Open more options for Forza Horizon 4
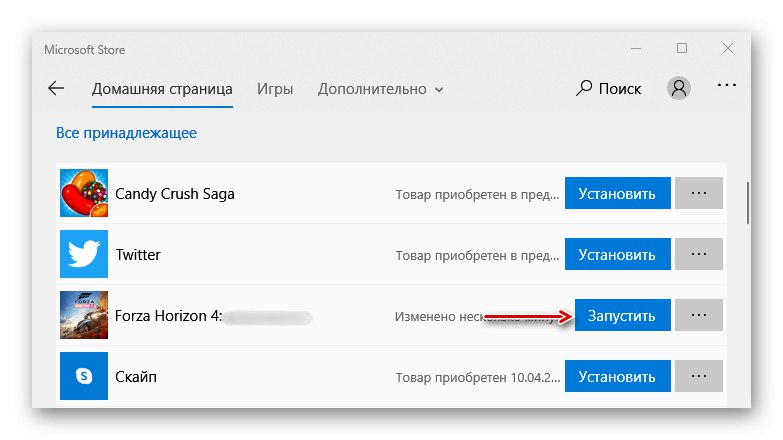Image resolution: width=783 pixels, height=440 pixels. [699, 315]
